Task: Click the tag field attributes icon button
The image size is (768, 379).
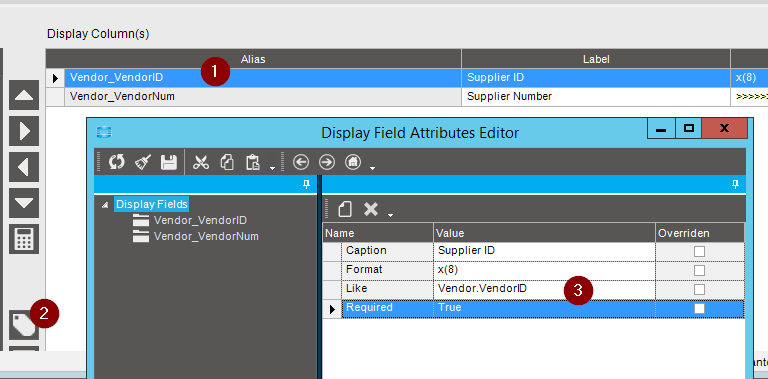Action: (x=24, y=325)
